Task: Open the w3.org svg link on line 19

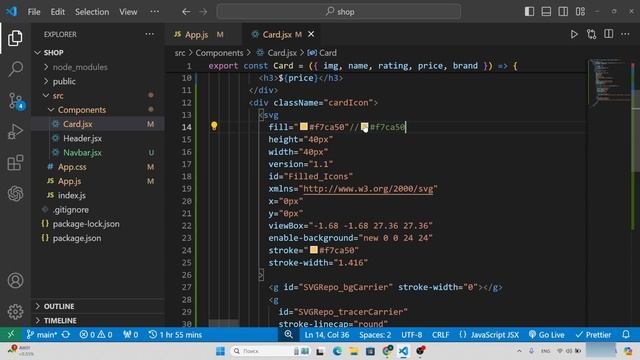Action: pyautogui.click(x=368, y=189)
